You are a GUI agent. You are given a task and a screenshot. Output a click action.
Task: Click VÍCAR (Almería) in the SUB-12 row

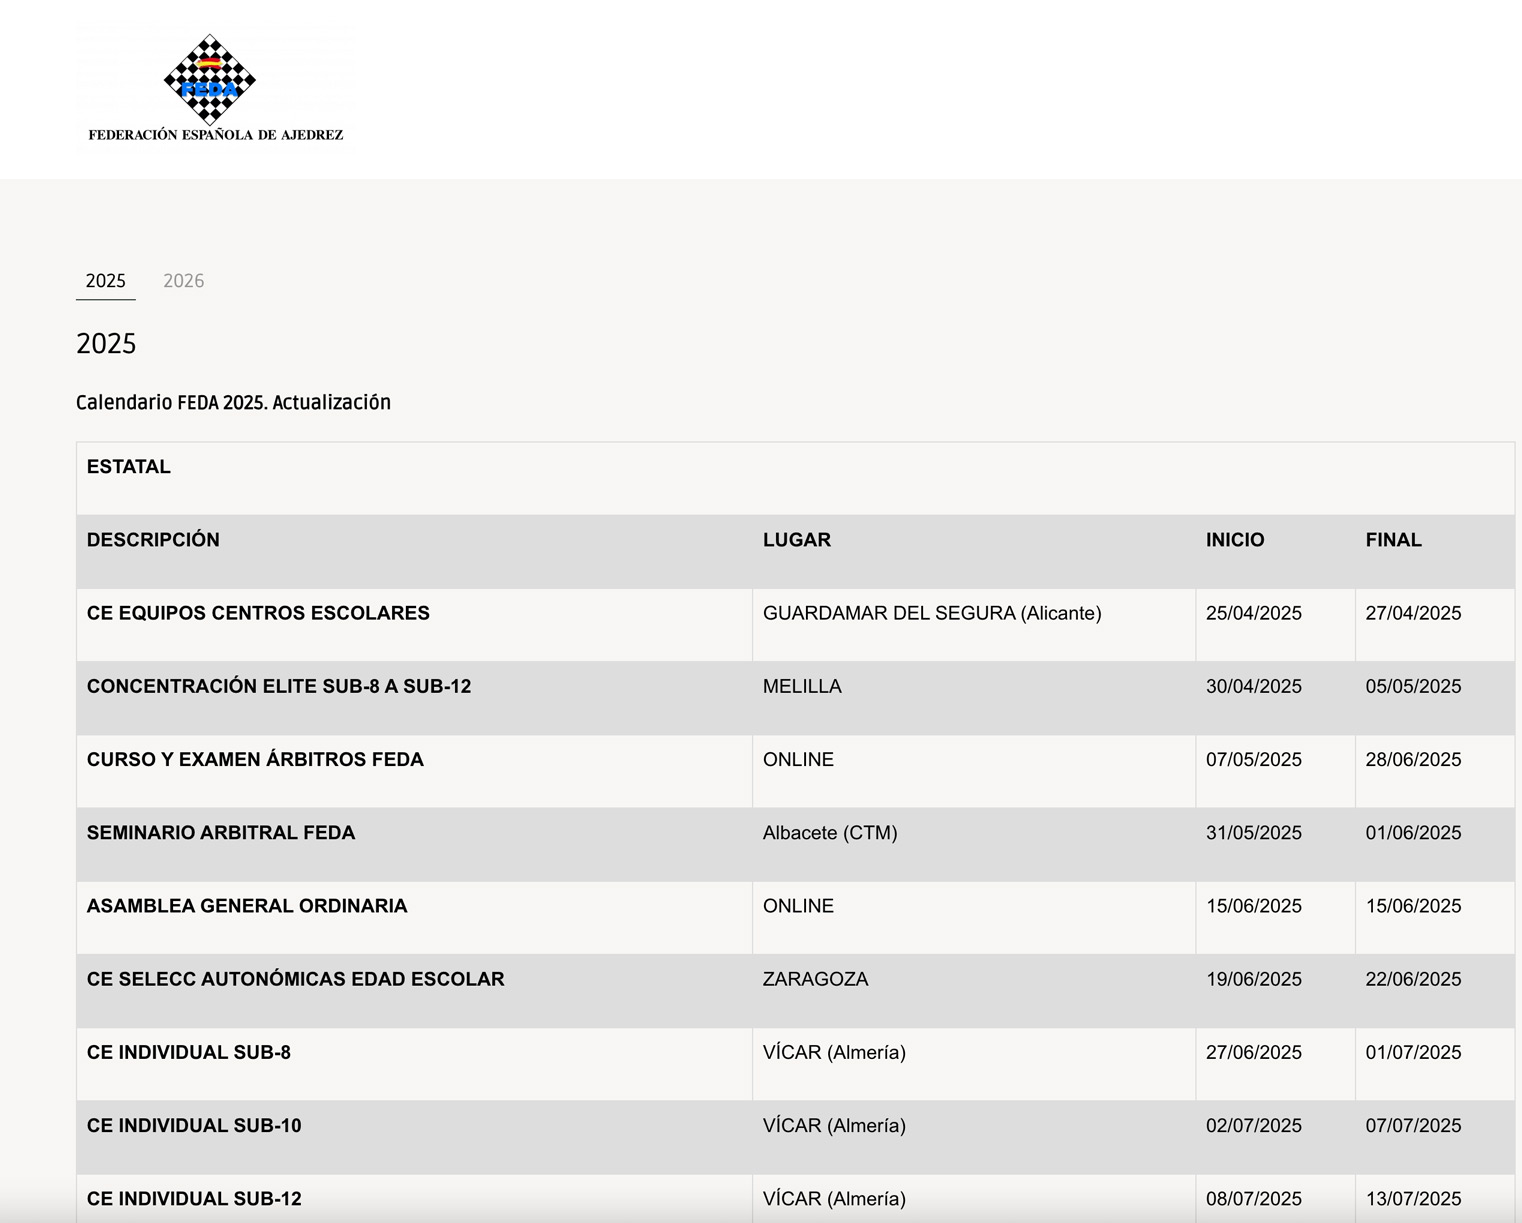[x=834, y=1197]
